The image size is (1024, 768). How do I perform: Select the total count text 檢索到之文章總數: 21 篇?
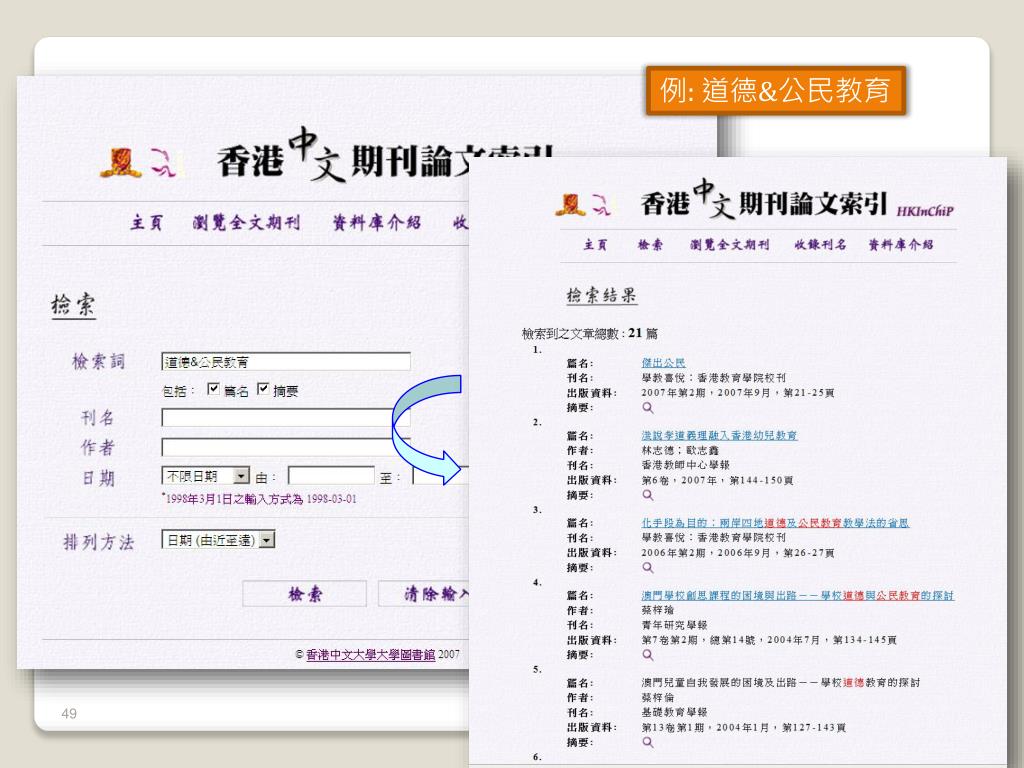click(590, 334)
